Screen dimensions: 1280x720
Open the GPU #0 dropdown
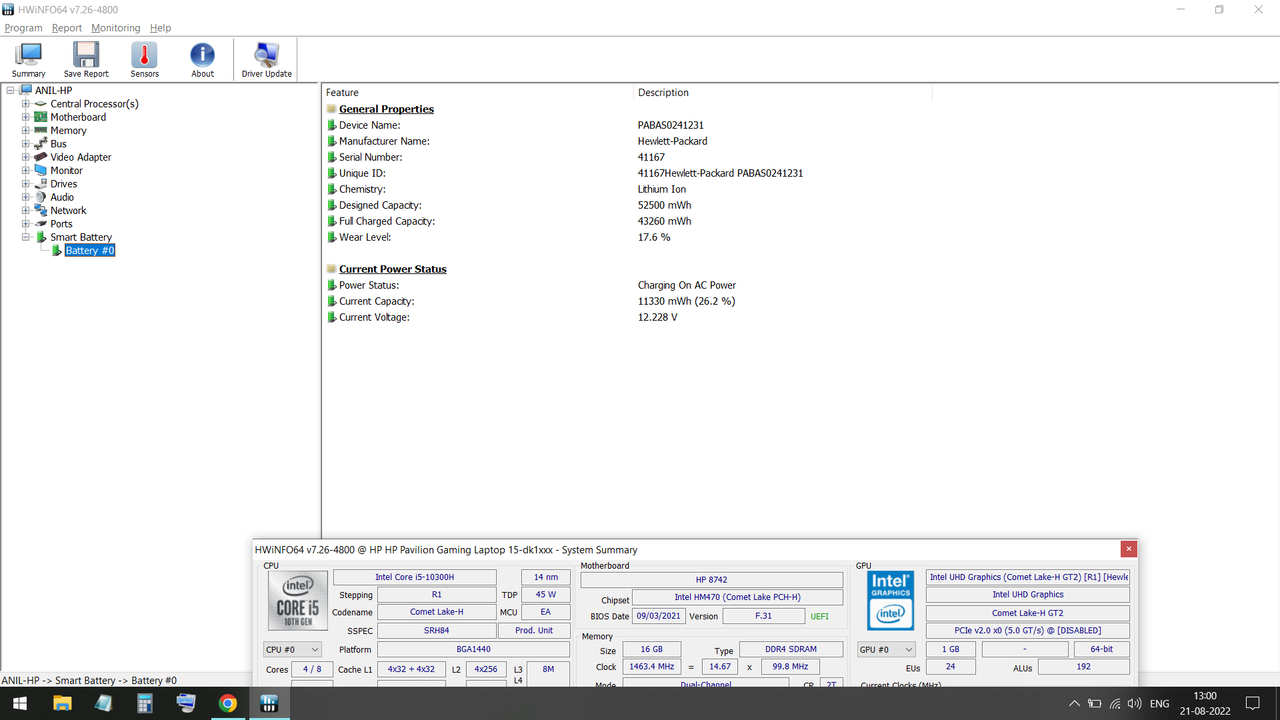(x=886, y=649)
